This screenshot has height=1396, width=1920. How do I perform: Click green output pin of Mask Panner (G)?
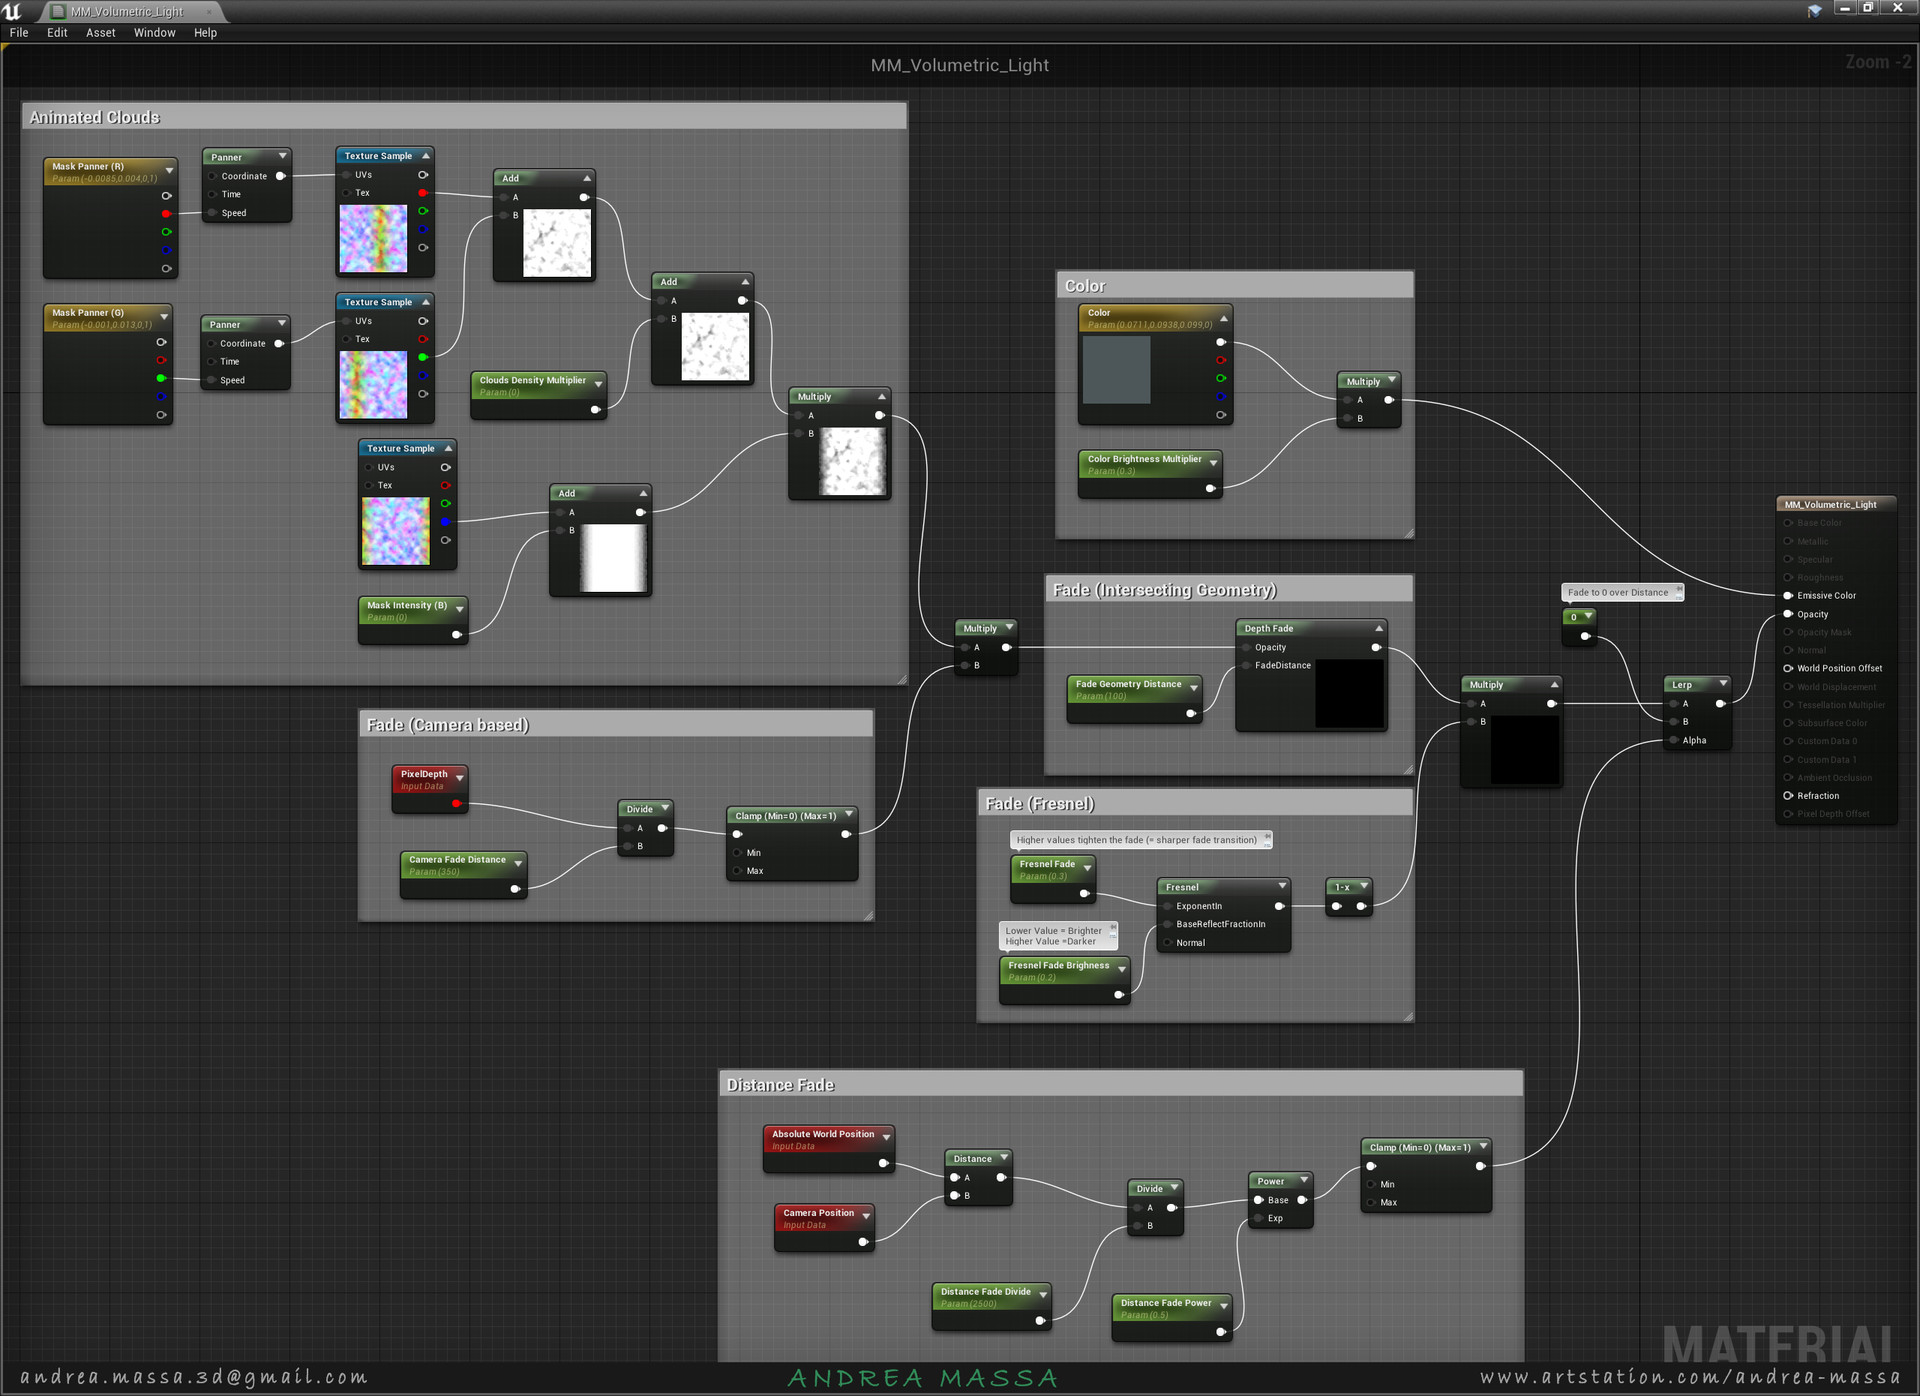coord(161,378)
